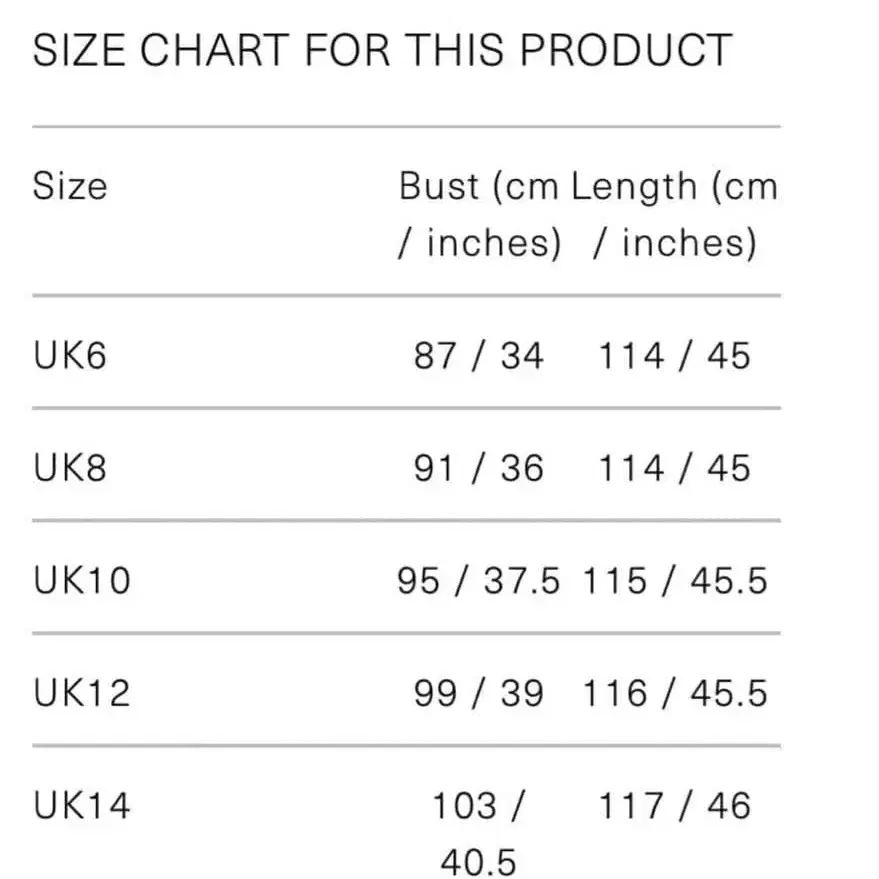The width and height of the screenshot is (879, 879).
Task: Select the '99 / 39' bust measurement
Action: coord(479,693)
